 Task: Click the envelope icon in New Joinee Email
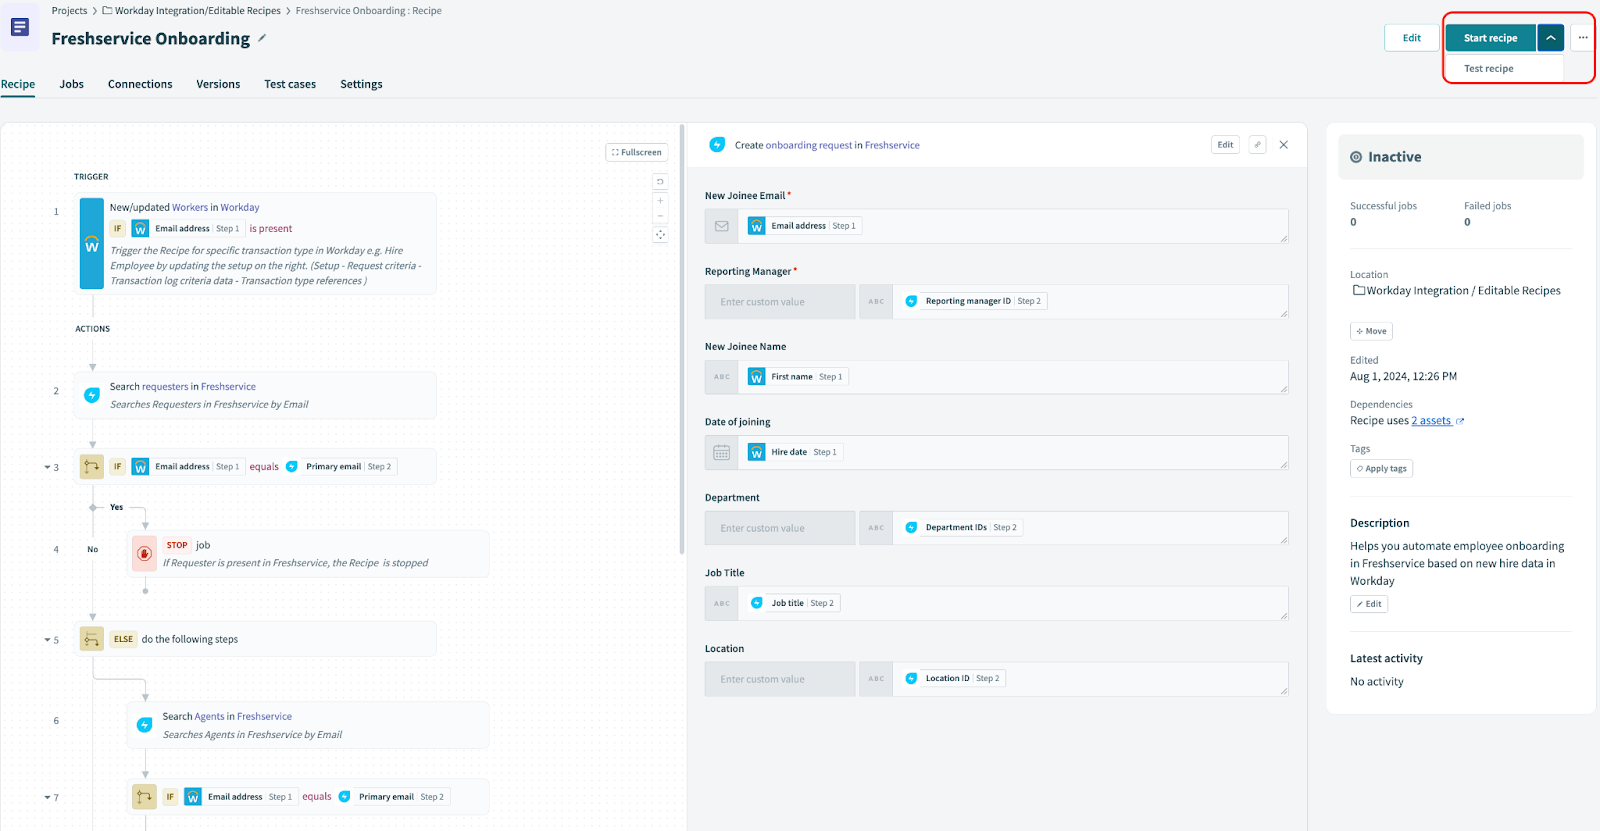point(721,226)
